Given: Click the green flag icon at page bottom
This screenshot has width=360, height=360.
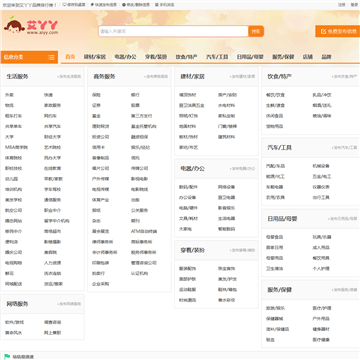Looking at the screenshot, I should point(7,356).
